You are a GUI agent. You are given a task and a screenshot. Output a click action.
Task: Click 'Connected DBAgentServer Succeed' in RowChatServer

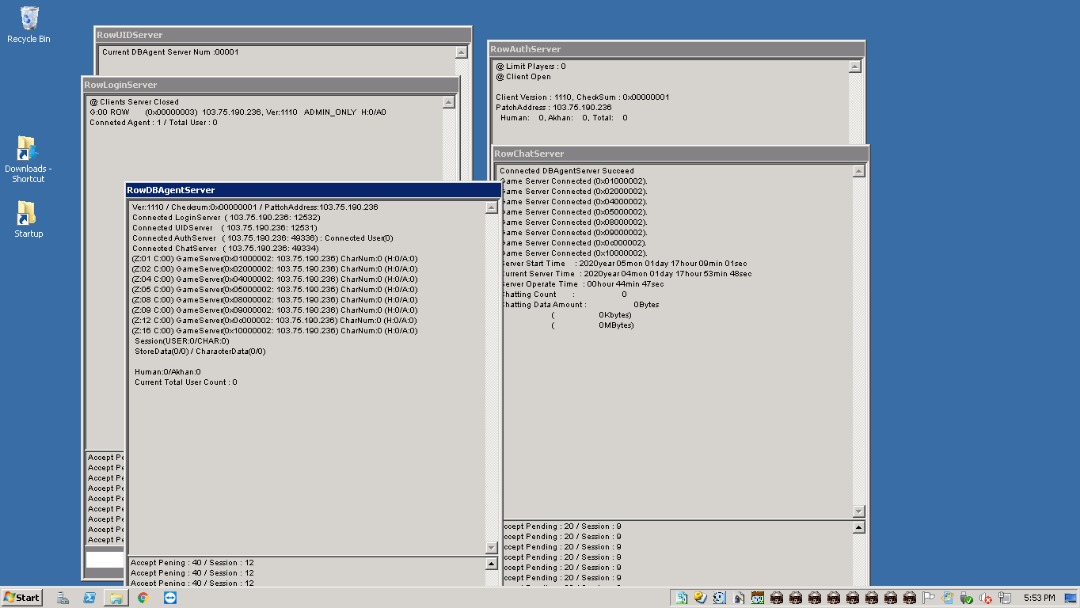(x=566, y=171)
